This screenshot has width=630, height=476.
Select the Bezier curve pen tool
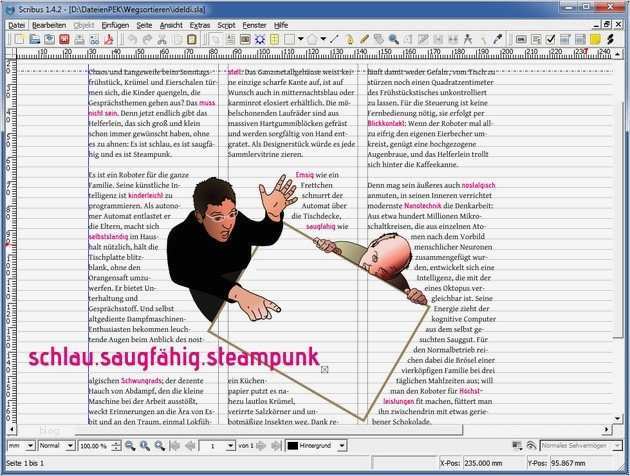[349, 39]
